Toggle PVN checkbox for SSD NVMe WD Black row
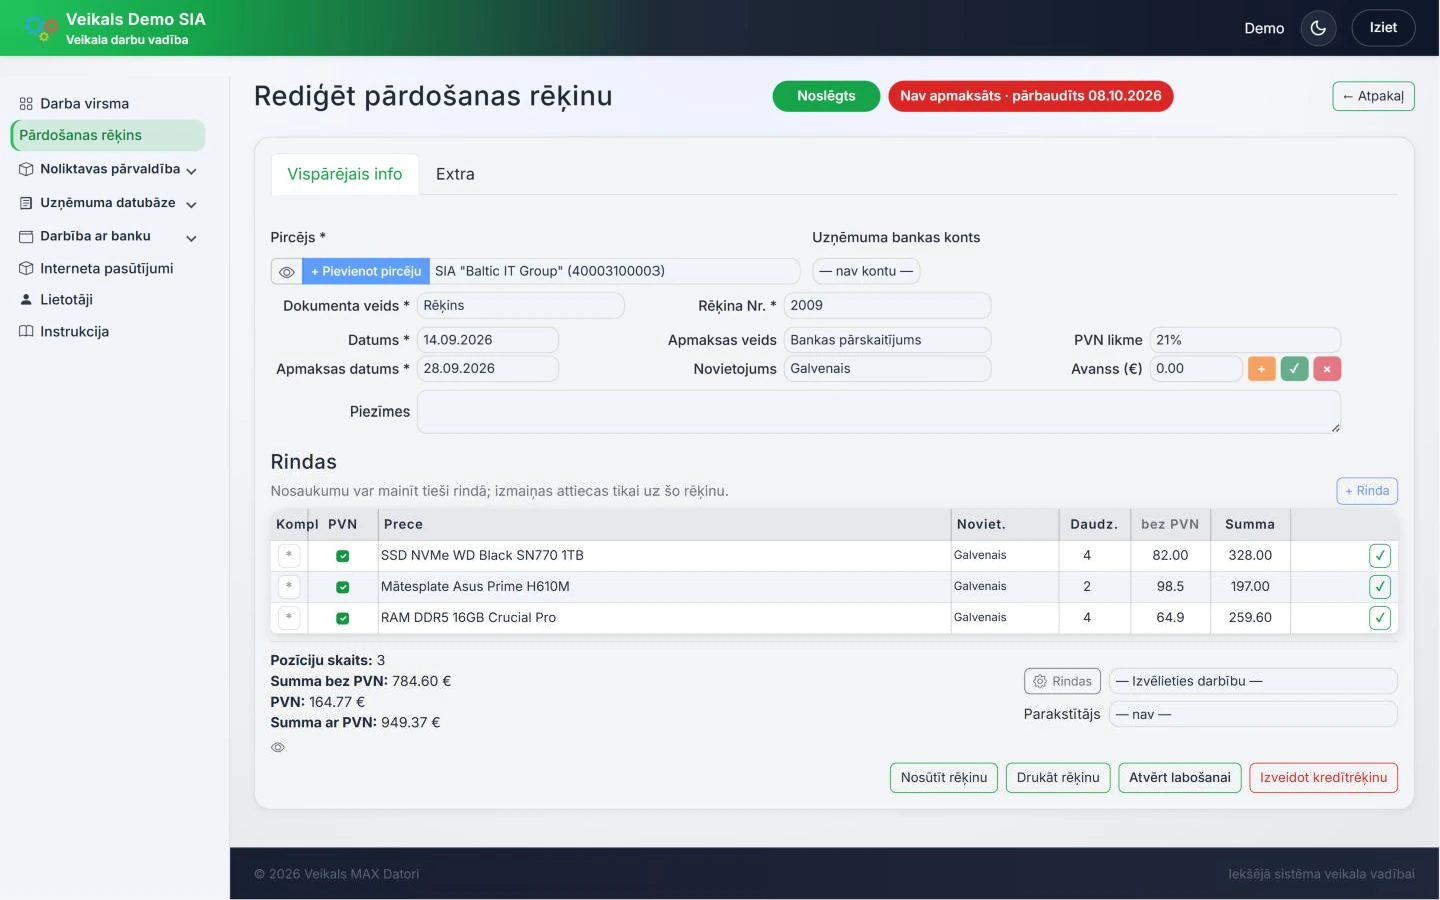 (343, 556)
